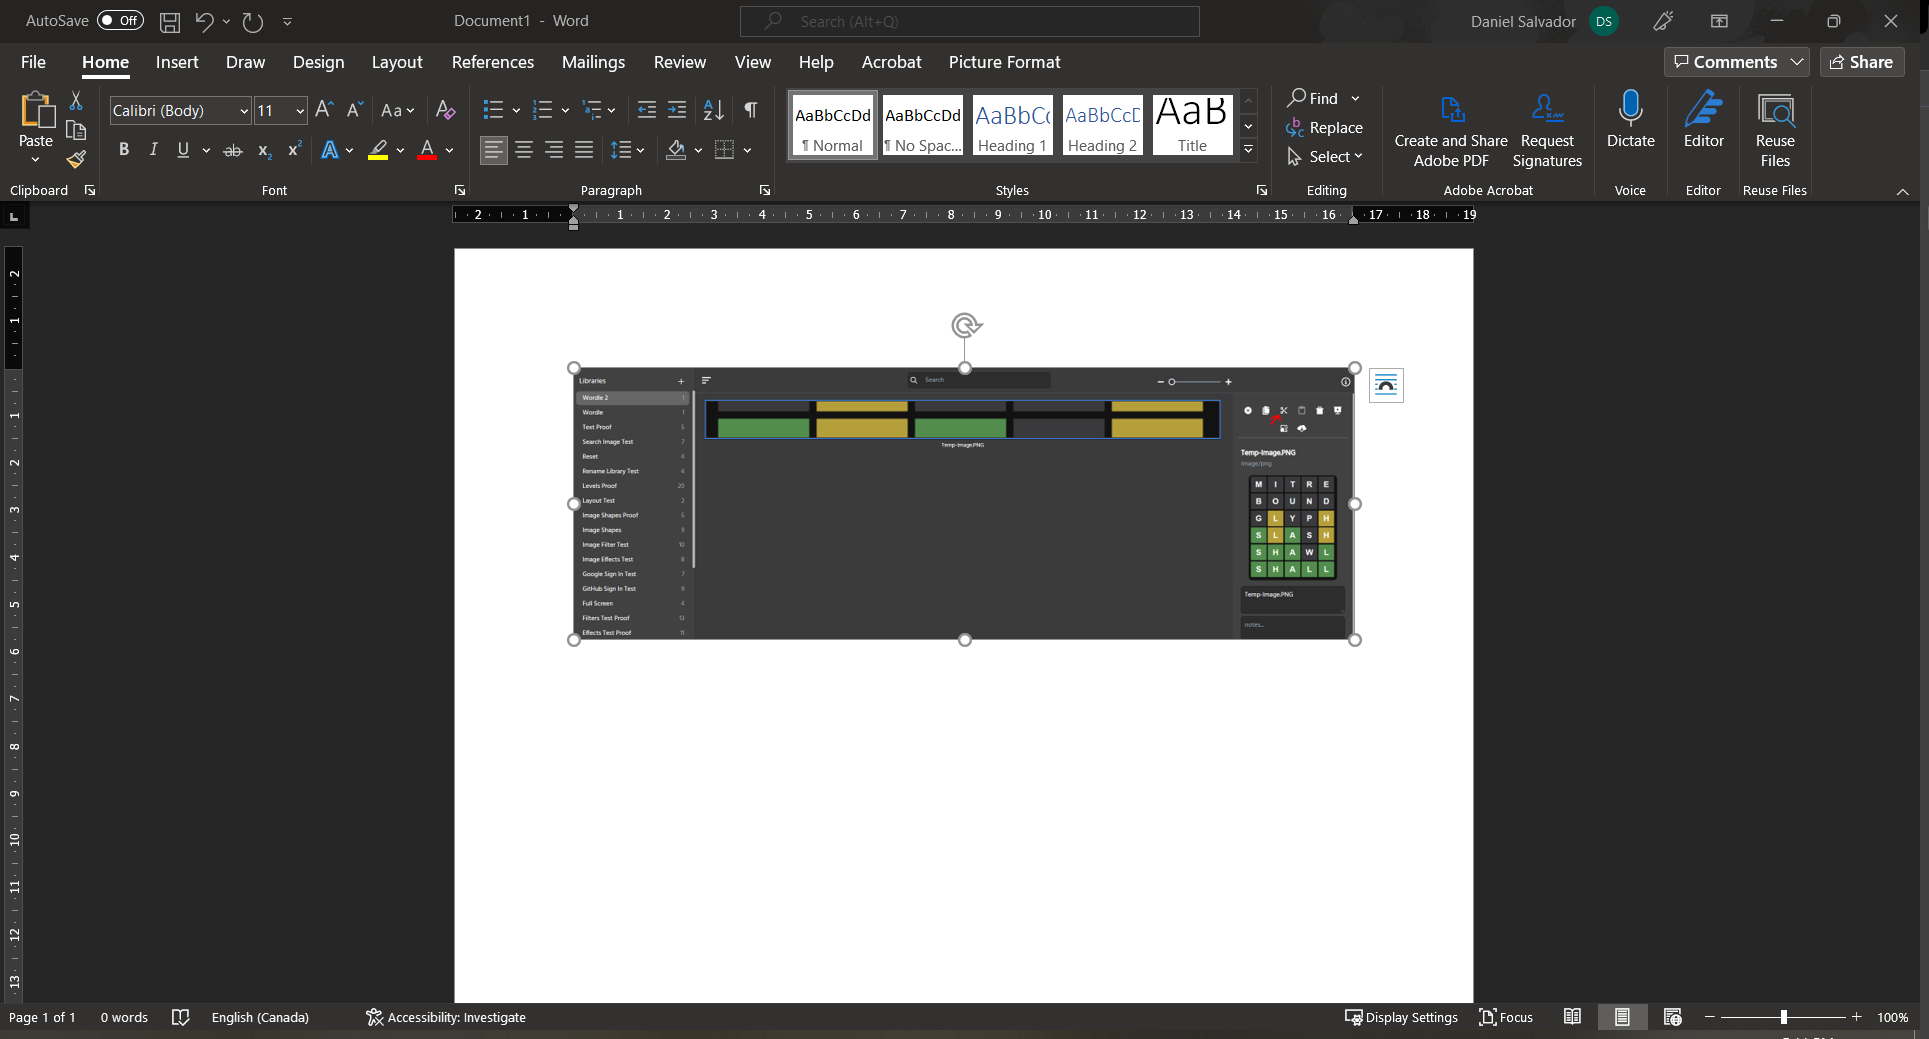Viewport: 1929px width, 1039px height.
Task: Switch to Web Layout view icon
Action: point(1672,1017)
